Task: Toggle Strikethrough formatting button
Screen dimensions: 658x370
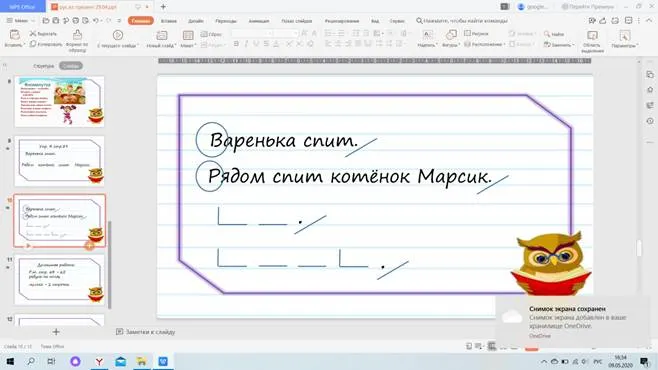Action: [266, 44]
